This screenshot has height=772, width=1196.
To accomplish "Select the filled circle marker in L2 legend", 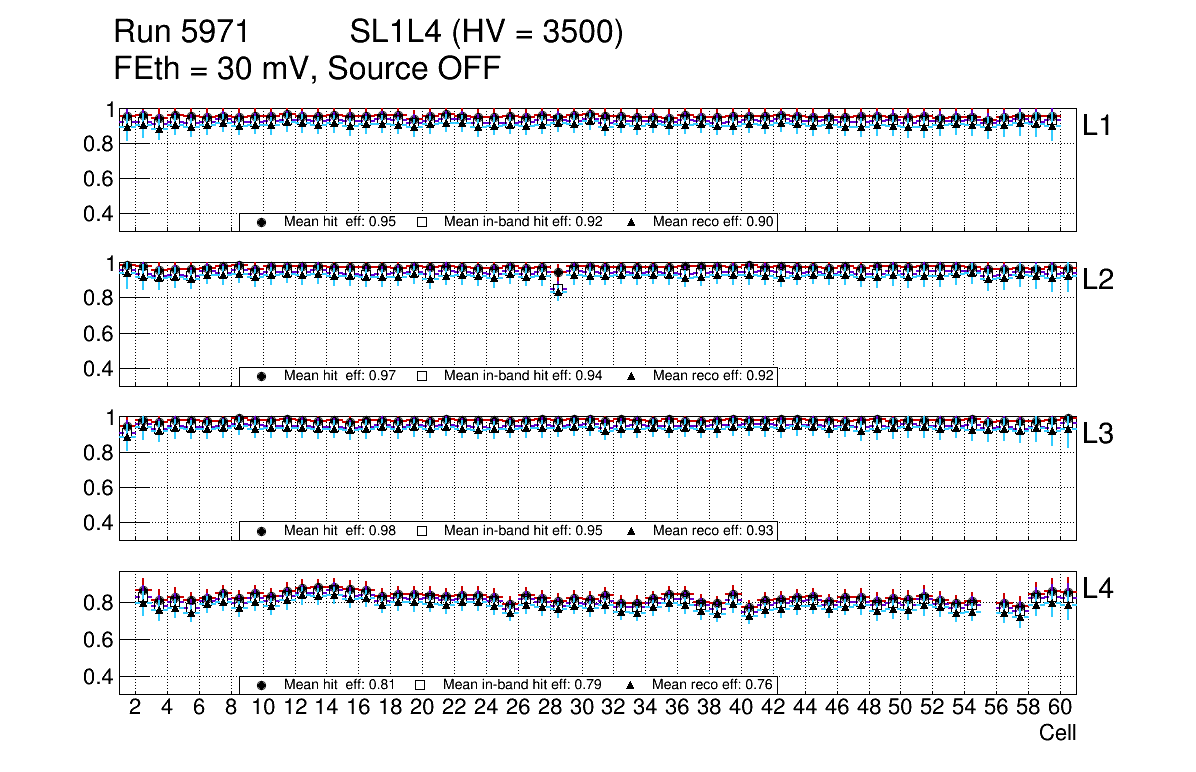I will tap(262, 376).
